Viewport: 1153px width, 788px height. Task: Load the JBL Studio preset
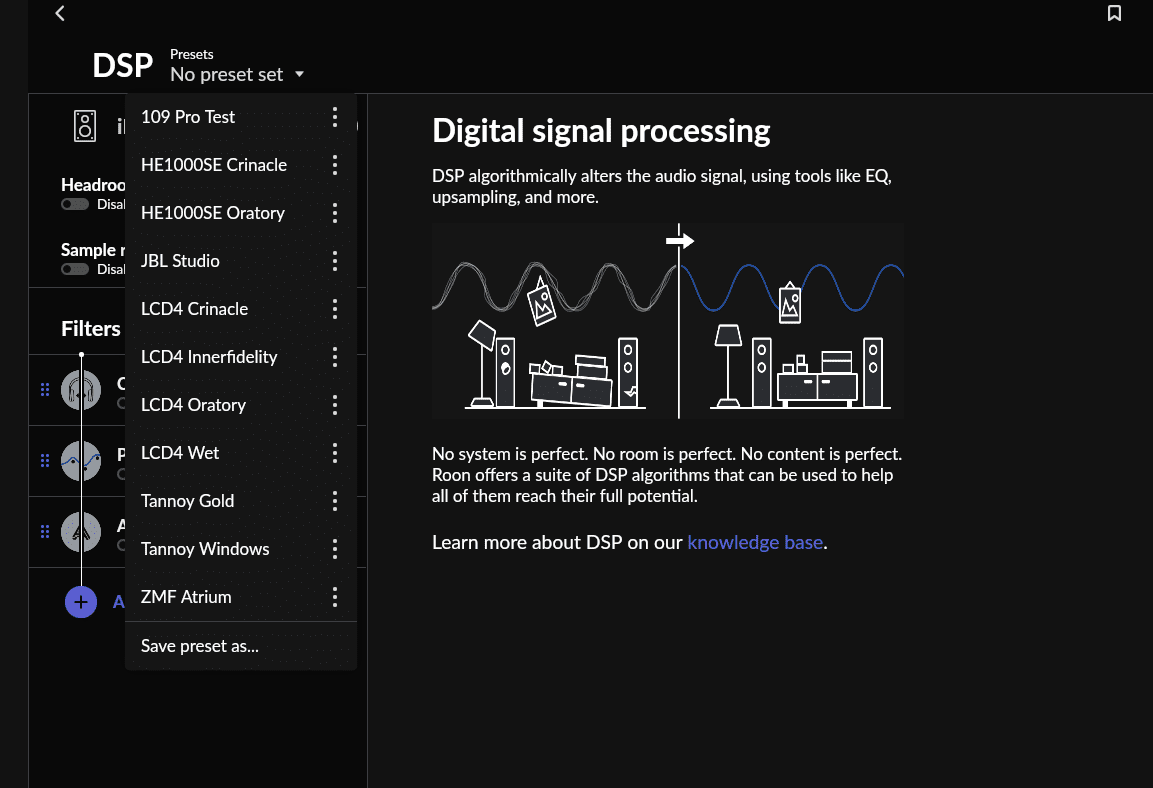pos(179,261)
